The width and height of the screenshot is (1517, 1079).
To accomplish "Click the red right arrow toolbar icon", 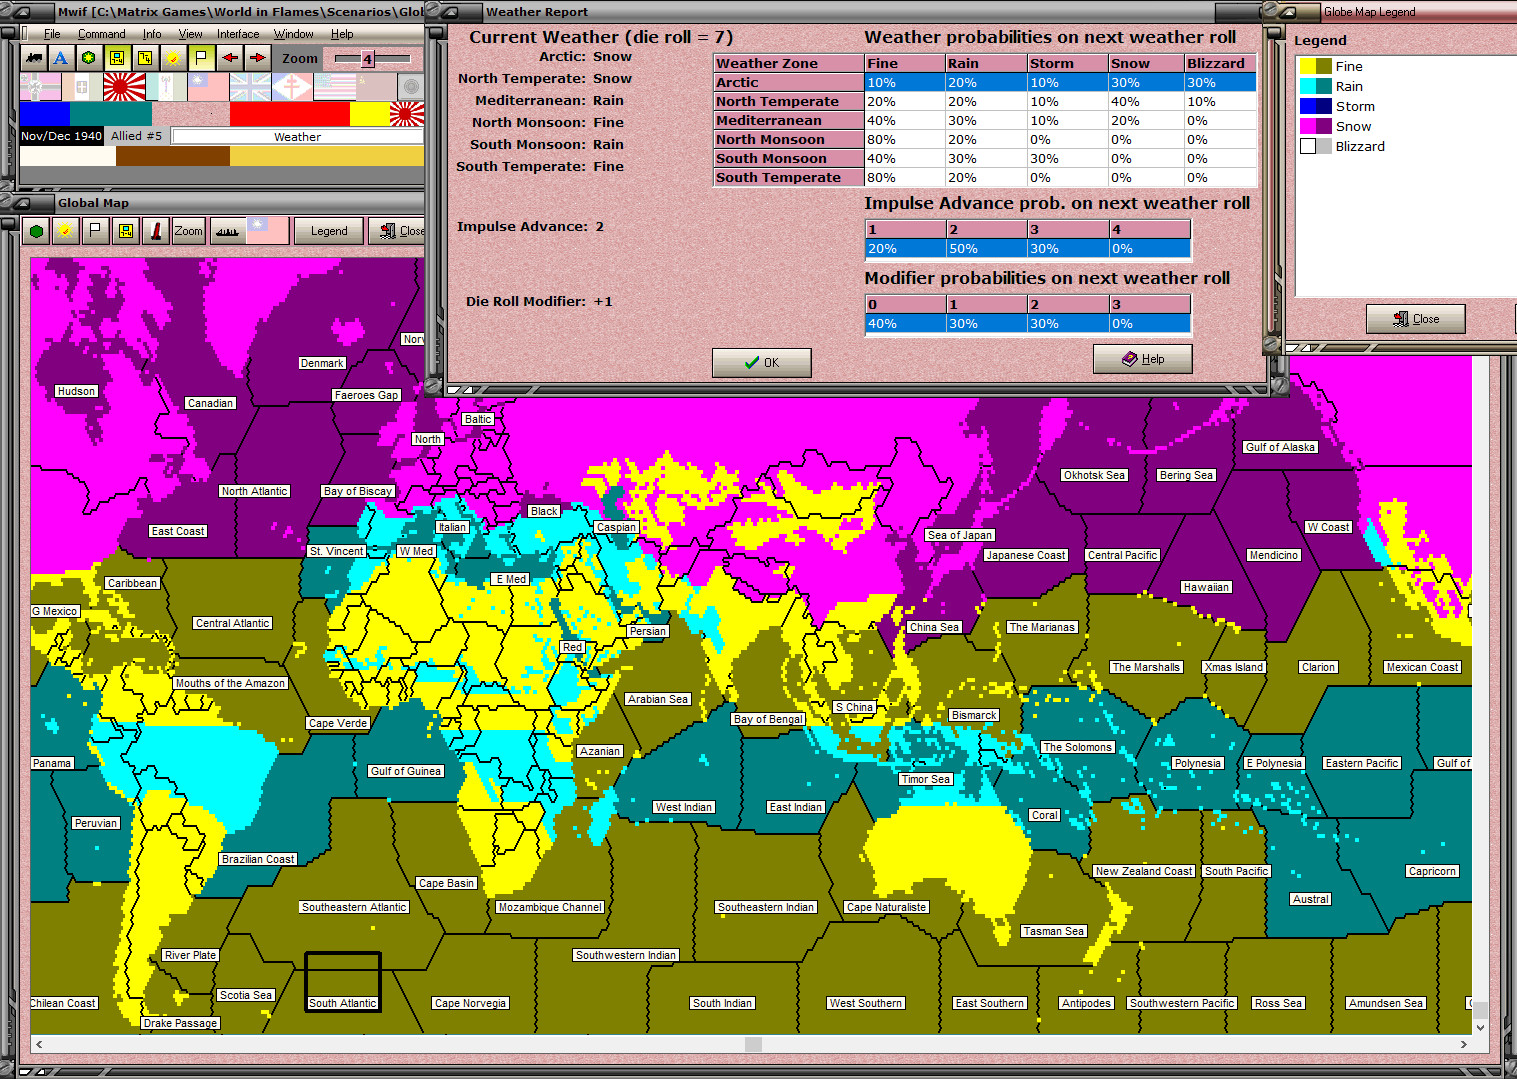I will pos(258,58).
